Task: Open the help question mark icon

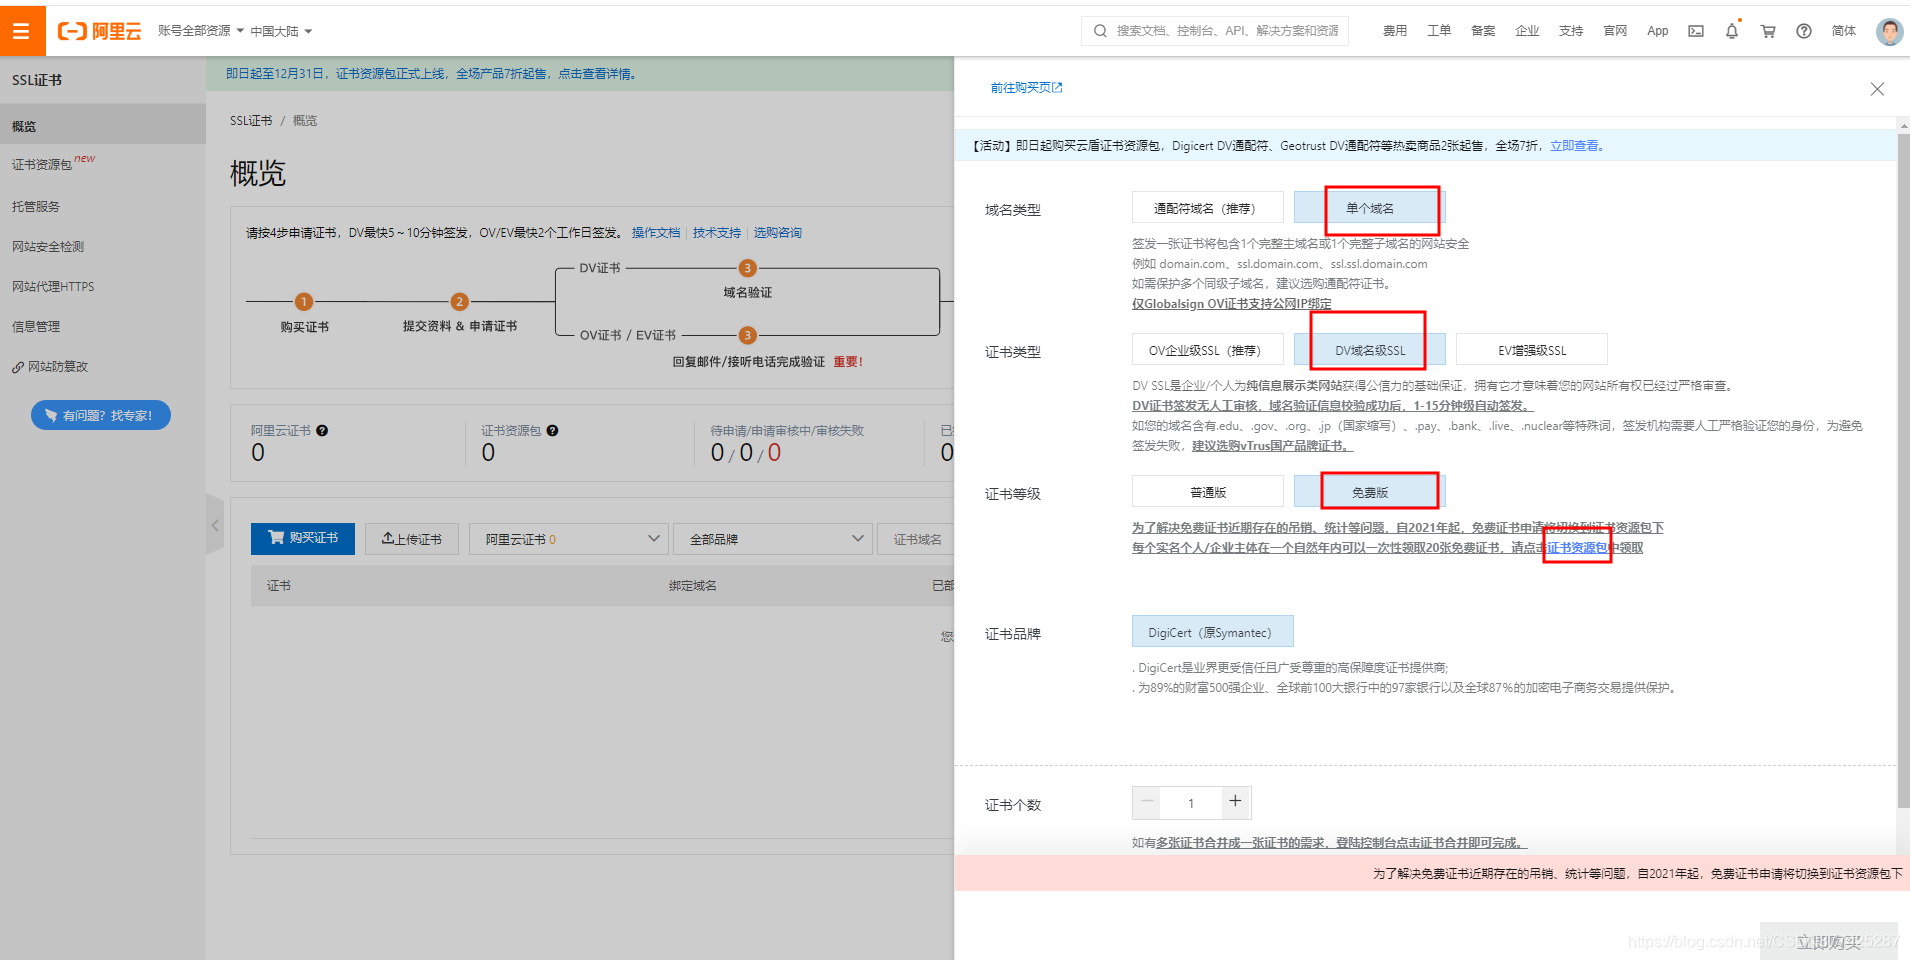Action: (x=1804, y=31)
